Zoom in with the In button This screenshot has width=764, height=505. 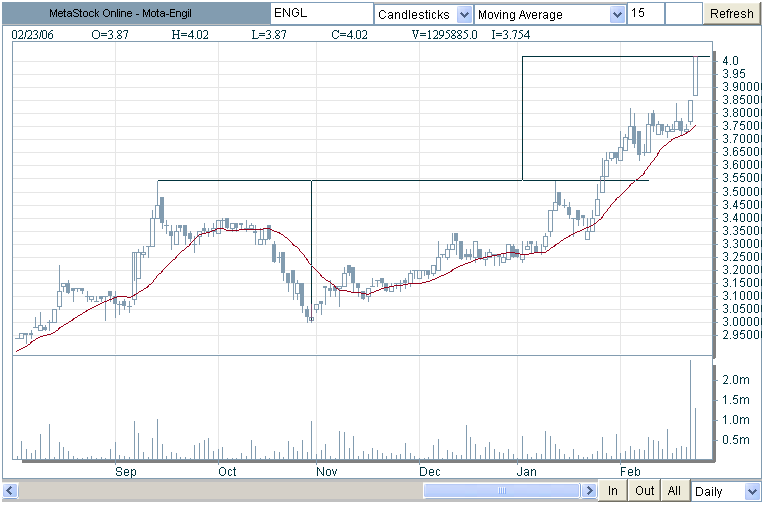[x=614, y=491]
